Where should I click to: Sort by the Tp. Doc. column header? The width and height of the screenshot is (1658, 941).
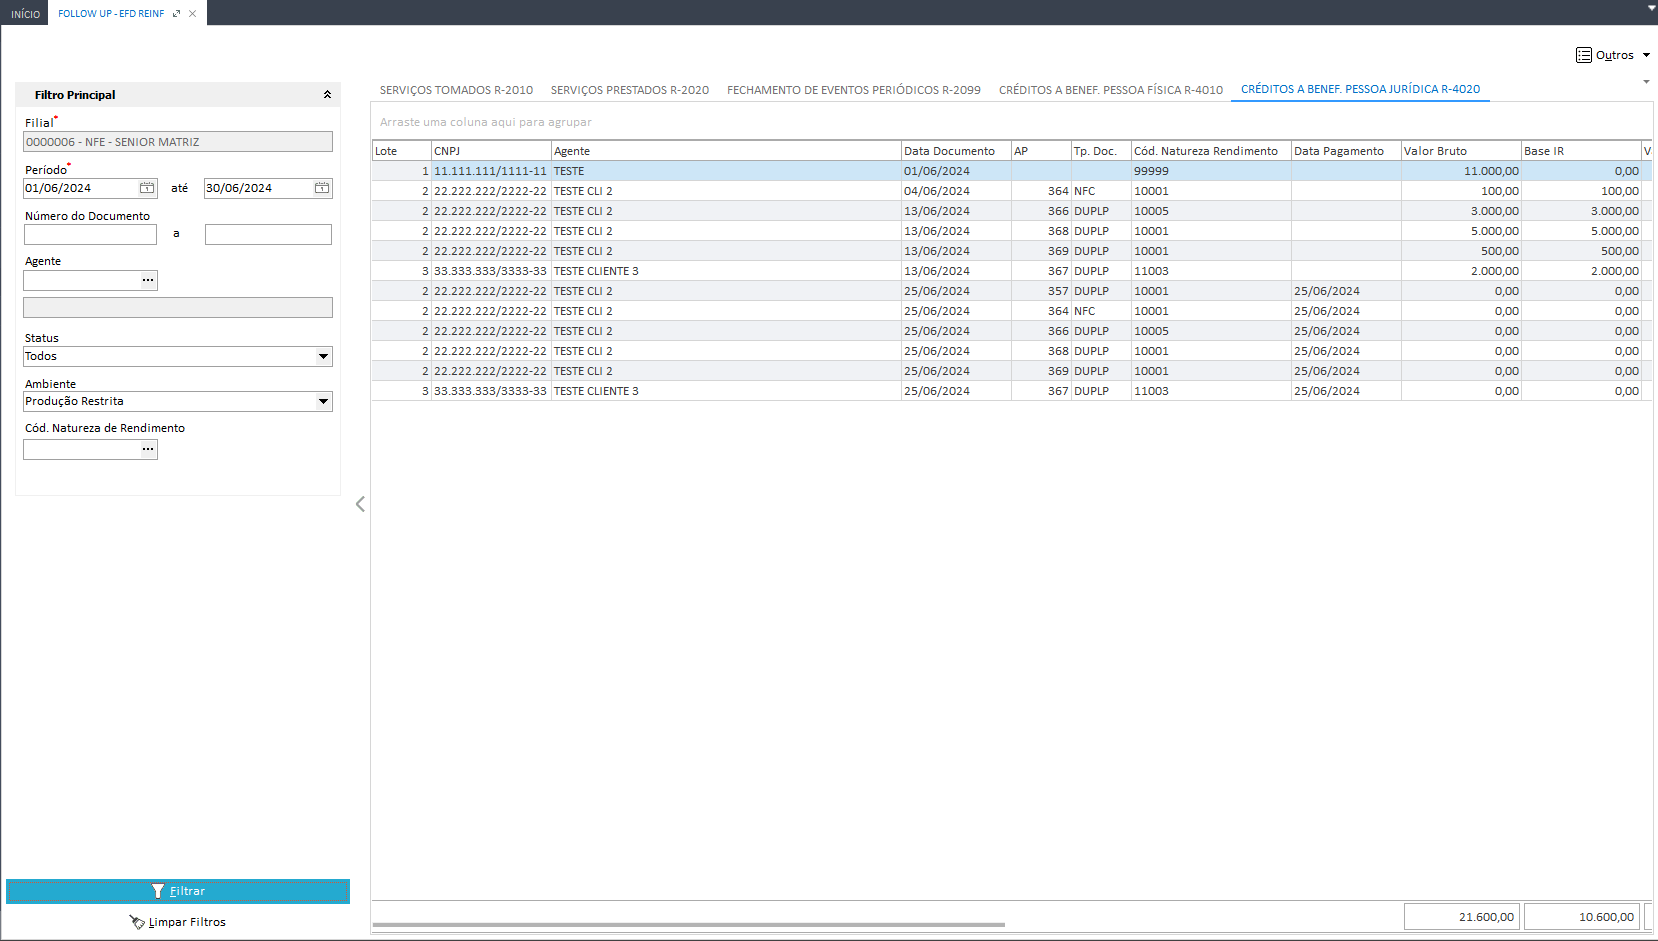coord(1101,151)
